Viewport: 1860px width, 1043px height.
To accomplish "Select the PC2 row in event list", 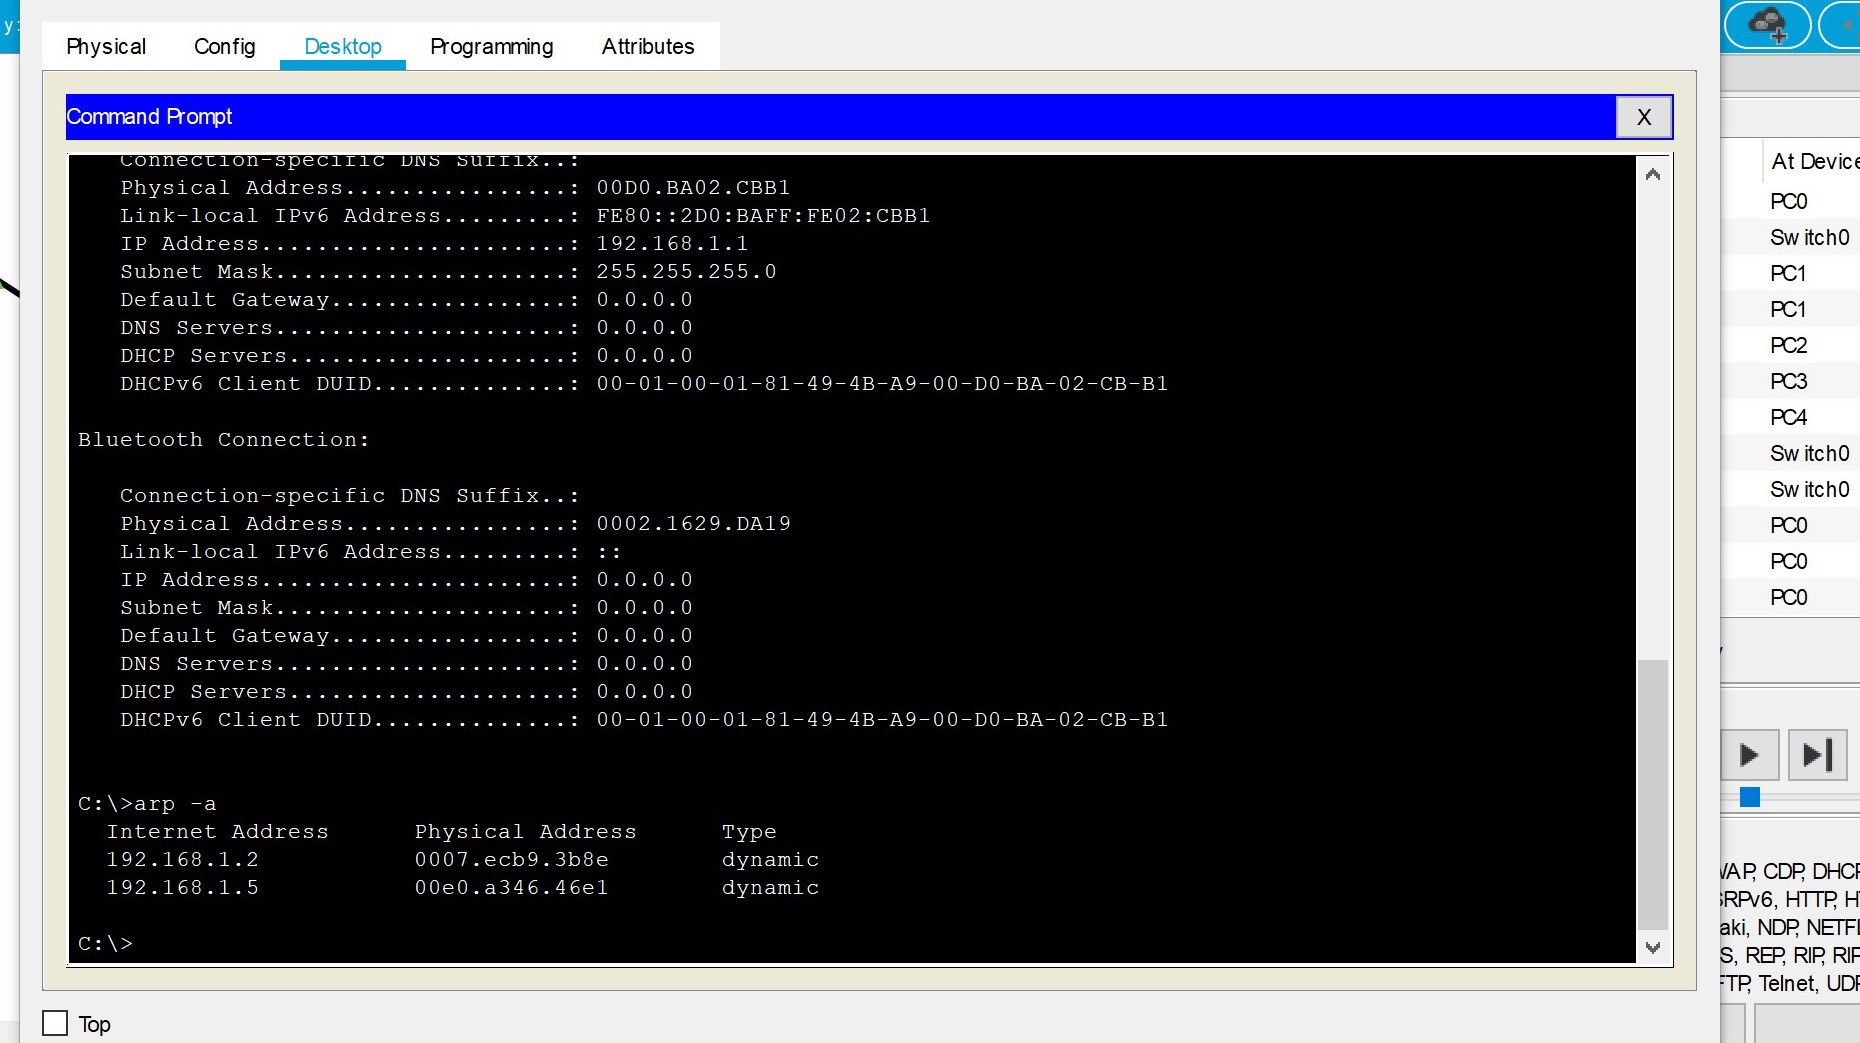I will [x=1789, y=345].
